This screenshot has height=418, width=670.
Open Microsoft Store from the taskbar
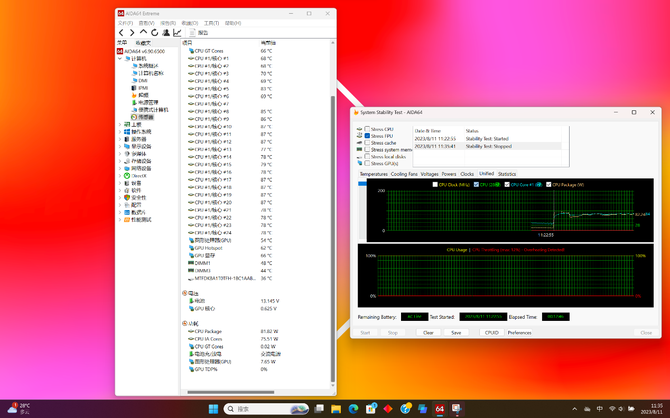(370, 409)
